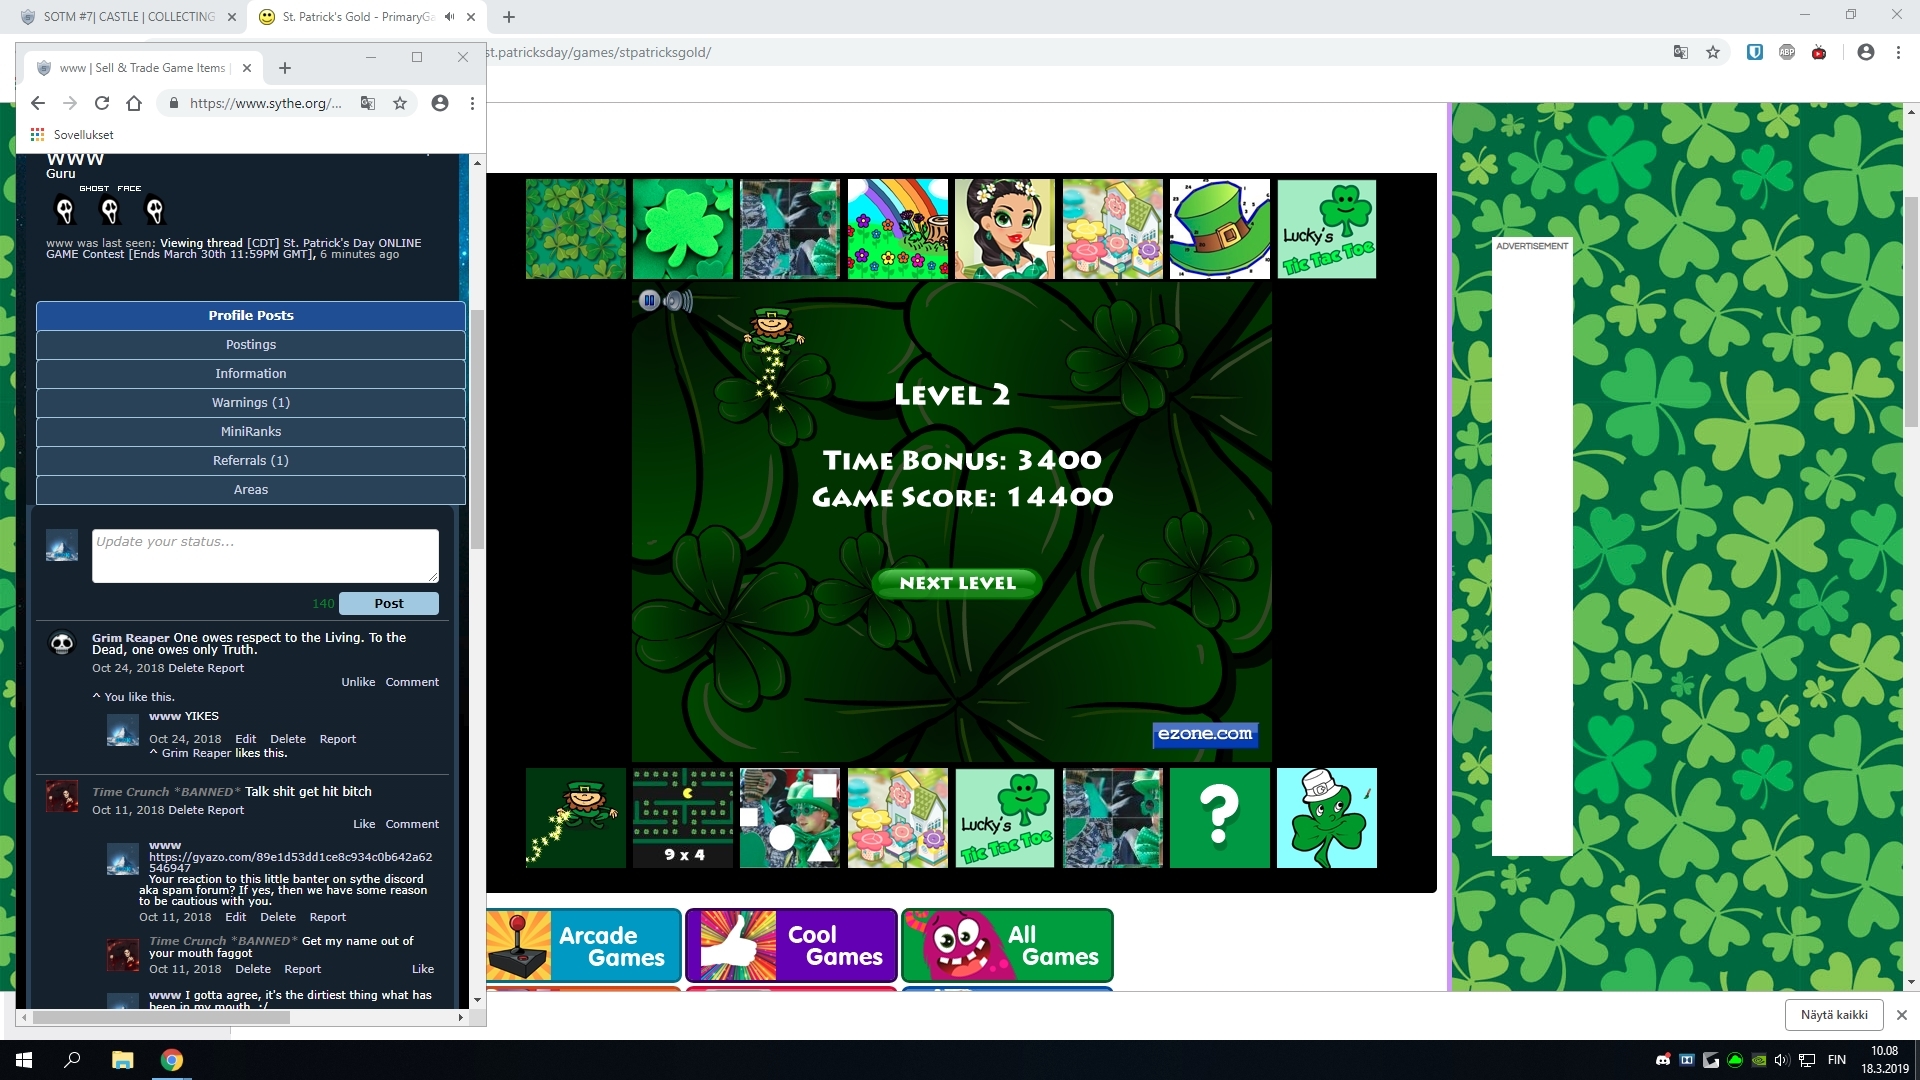Open the gyazo.com screenshot link
Viewport: 1920px width, 1080px height.
tap(290, 862)
